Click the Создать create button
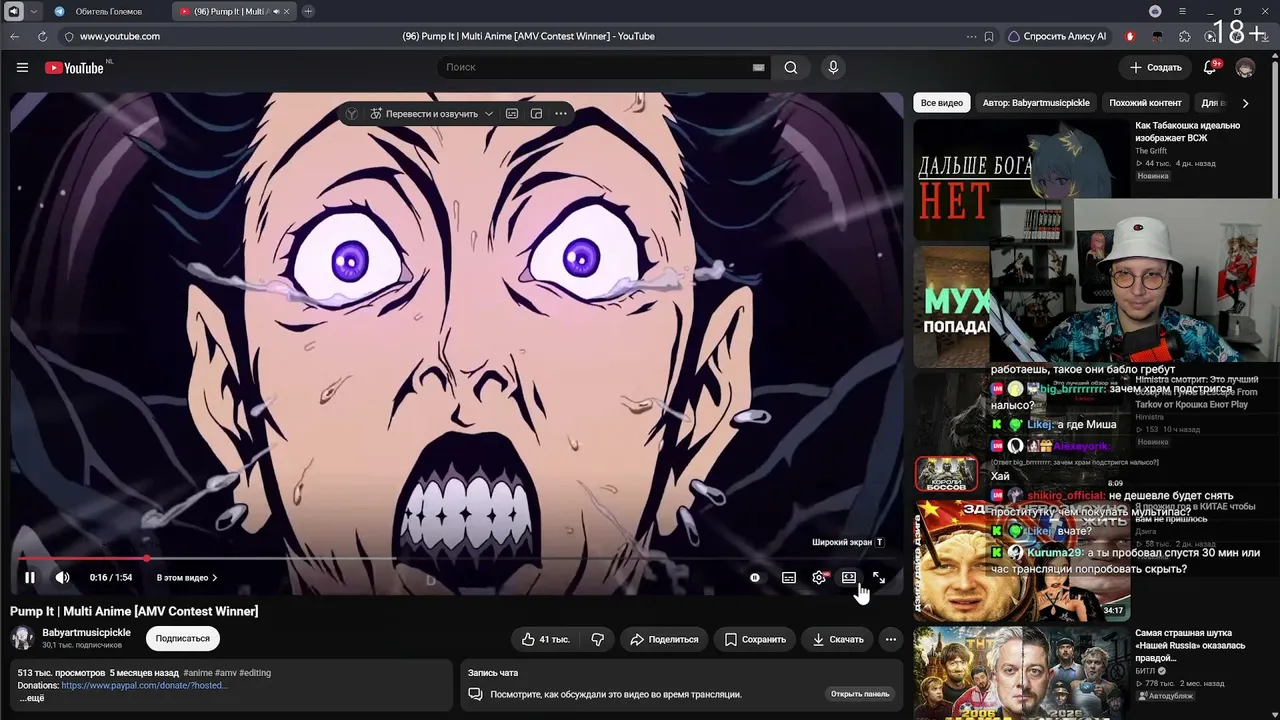 point(1156,67)
